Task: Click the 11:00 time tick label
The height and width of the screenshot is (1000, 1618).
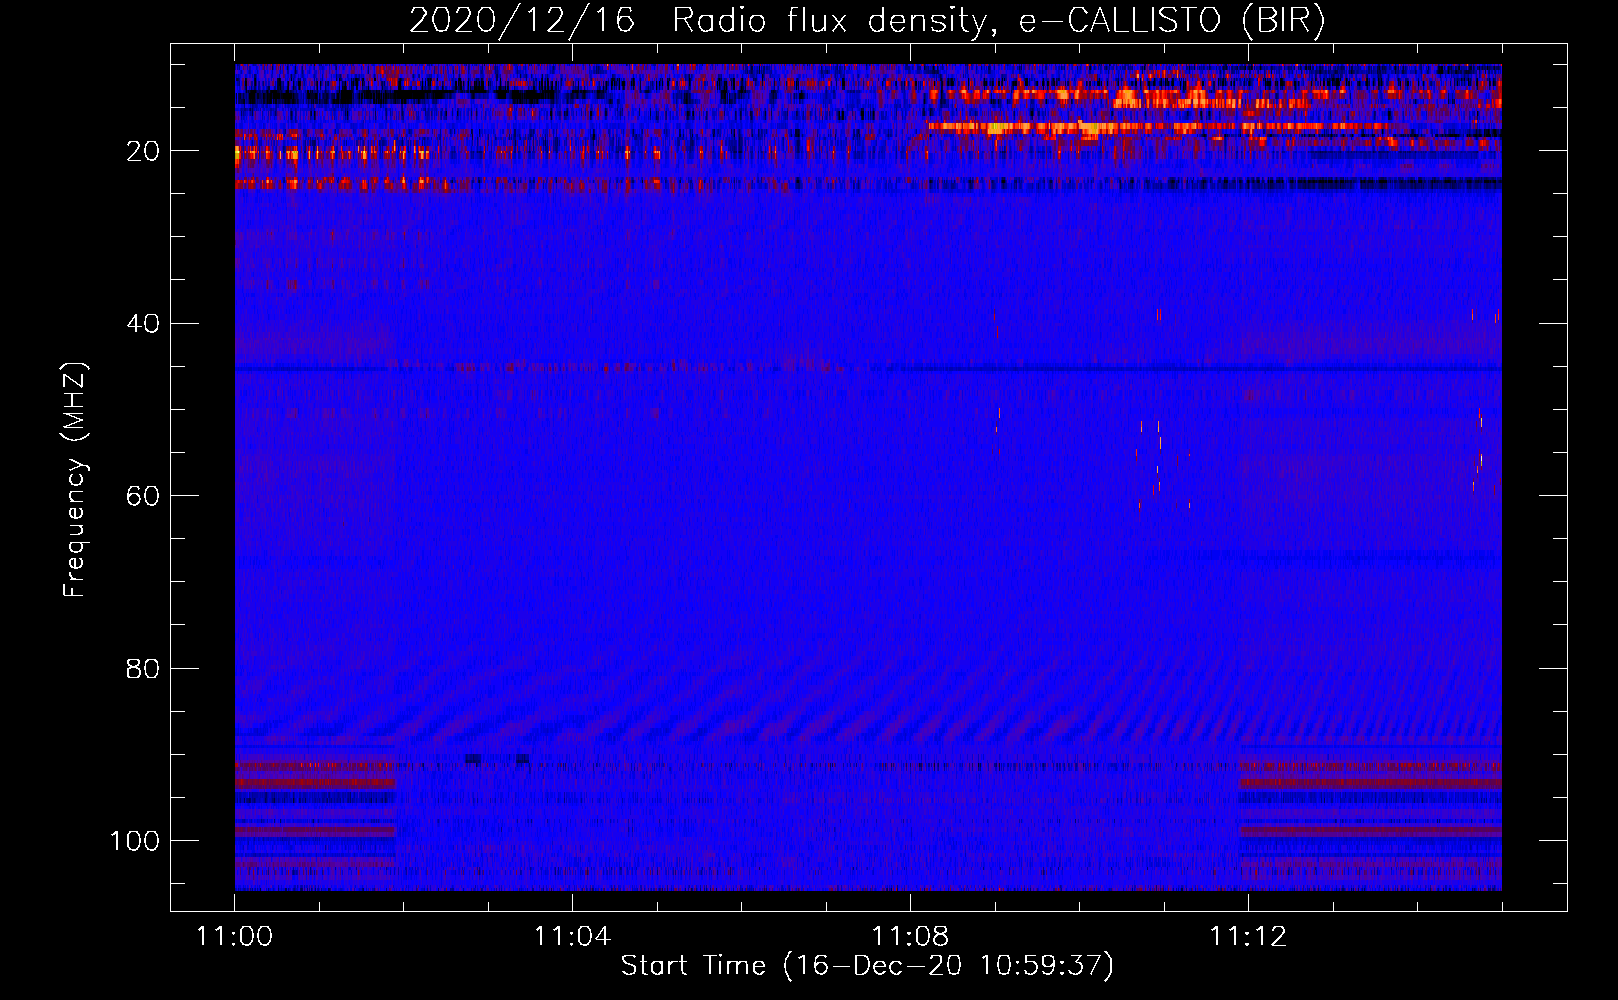Action: click(x=235, y=937)
